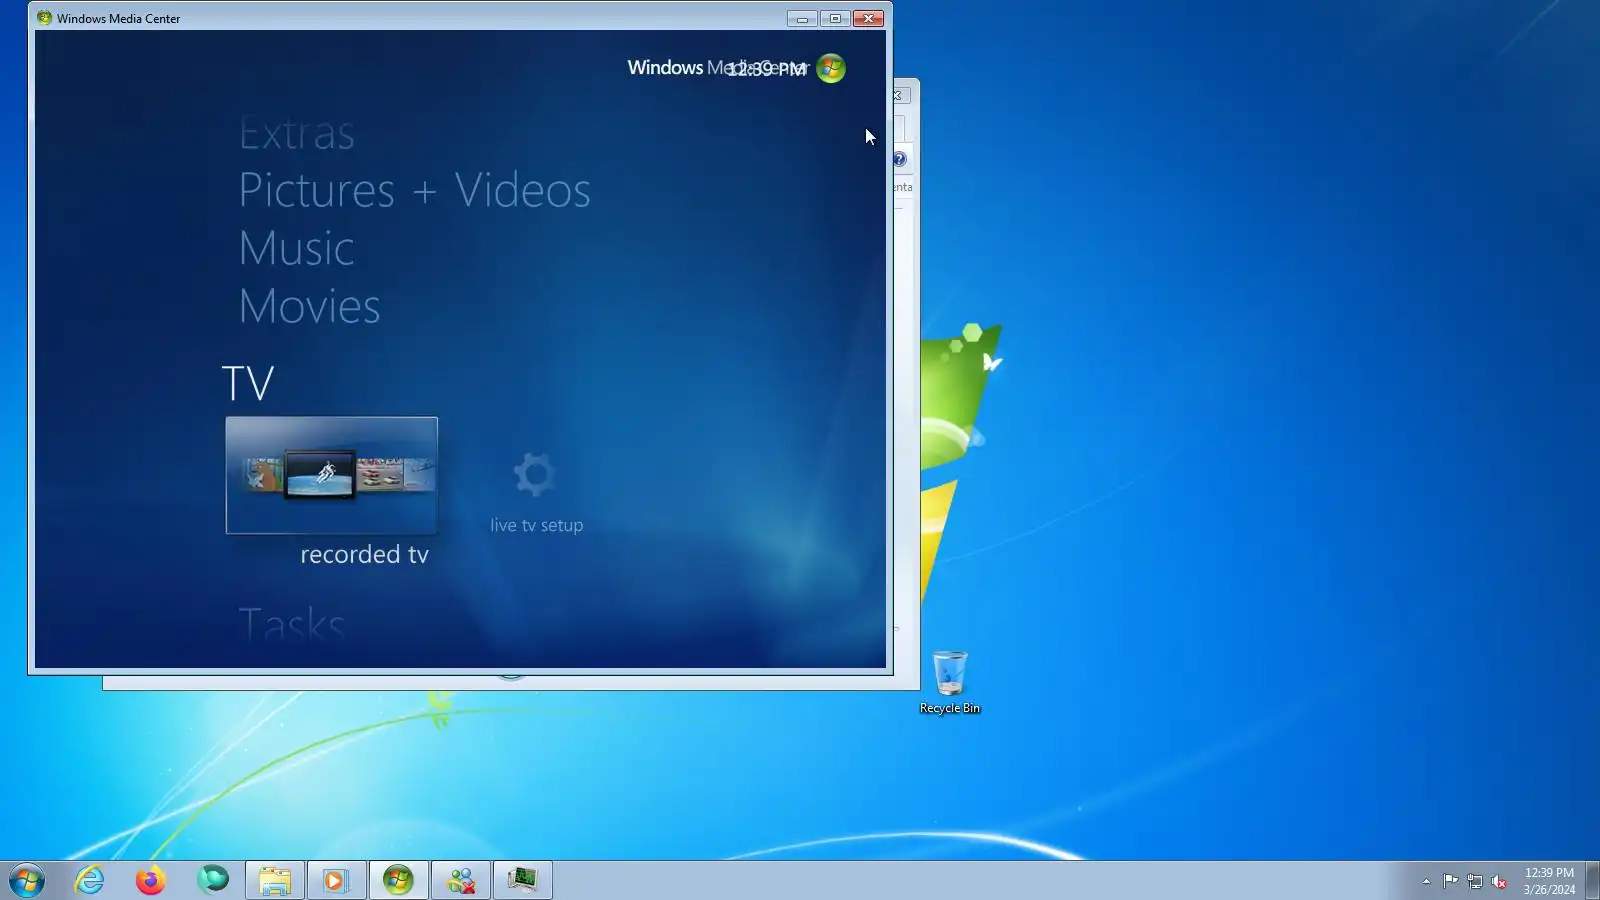Click the "recorded tv" label
Viewport: 1600px width, 900px height.
click(364, 554)
